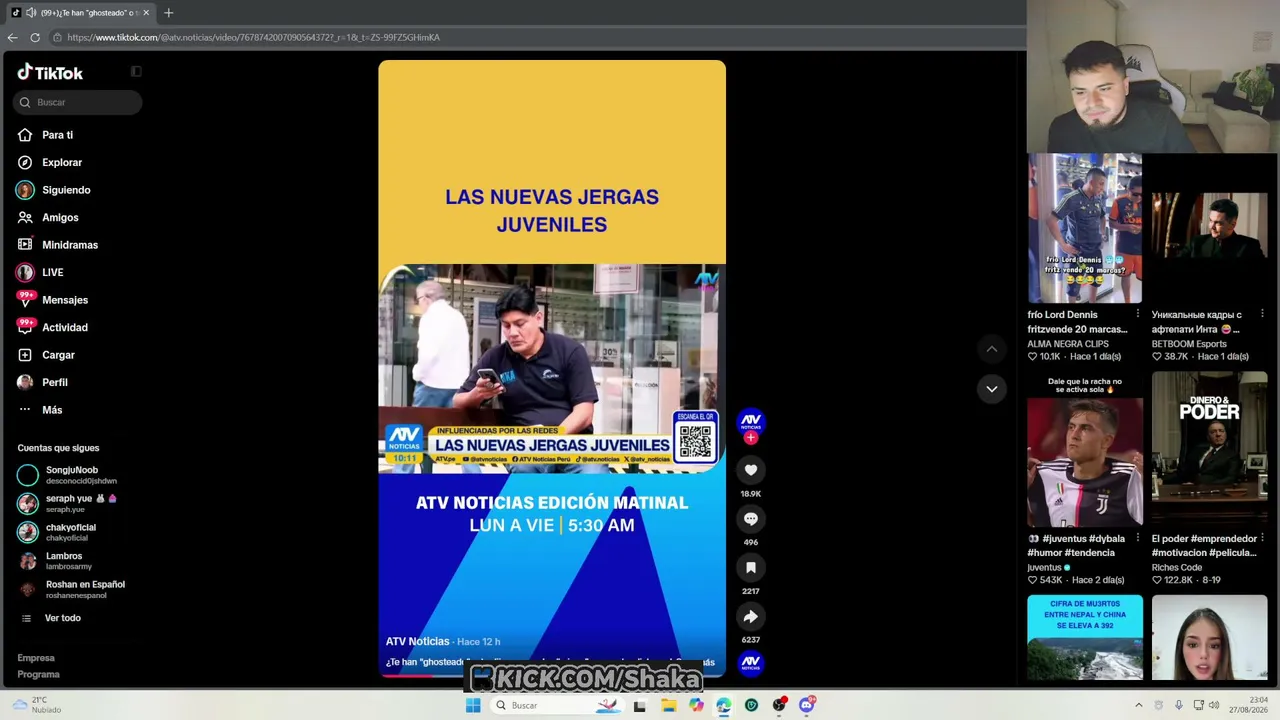Open the Windows Start menu
1280x720 pixels.
473,705
